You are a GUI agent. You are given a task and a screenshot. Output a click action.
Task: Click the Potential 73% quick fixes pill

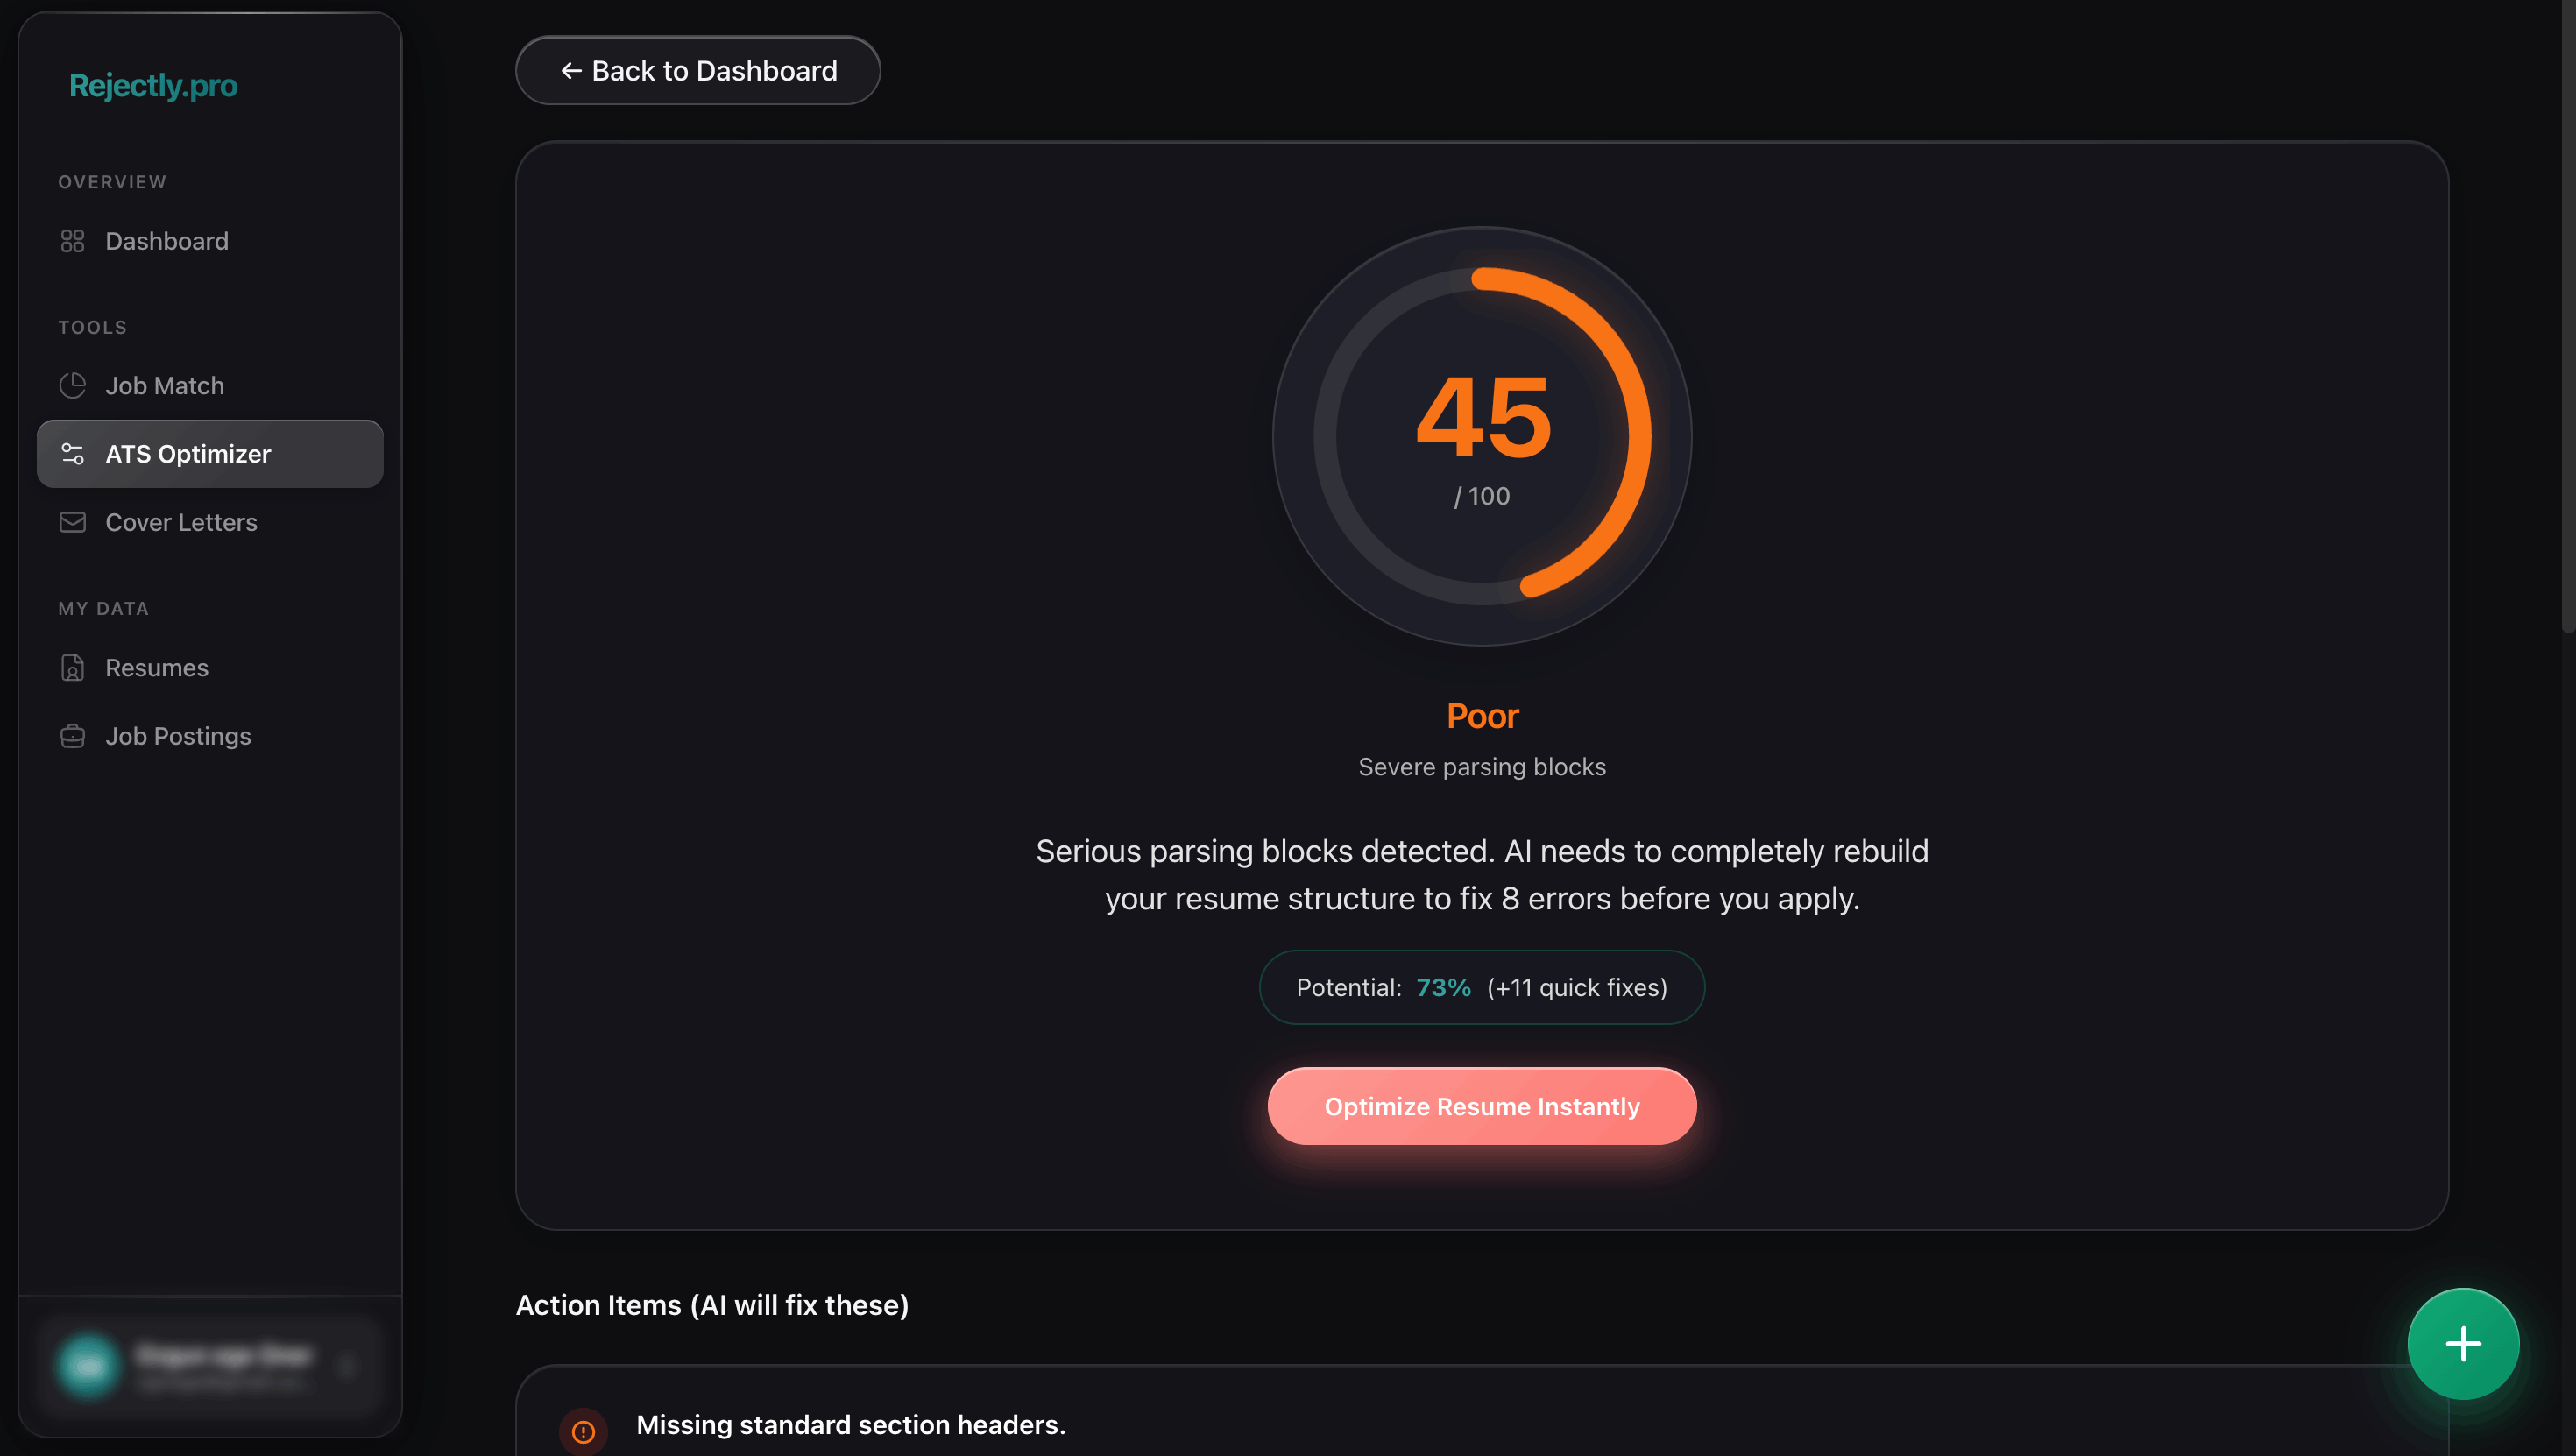(1481, 987)
